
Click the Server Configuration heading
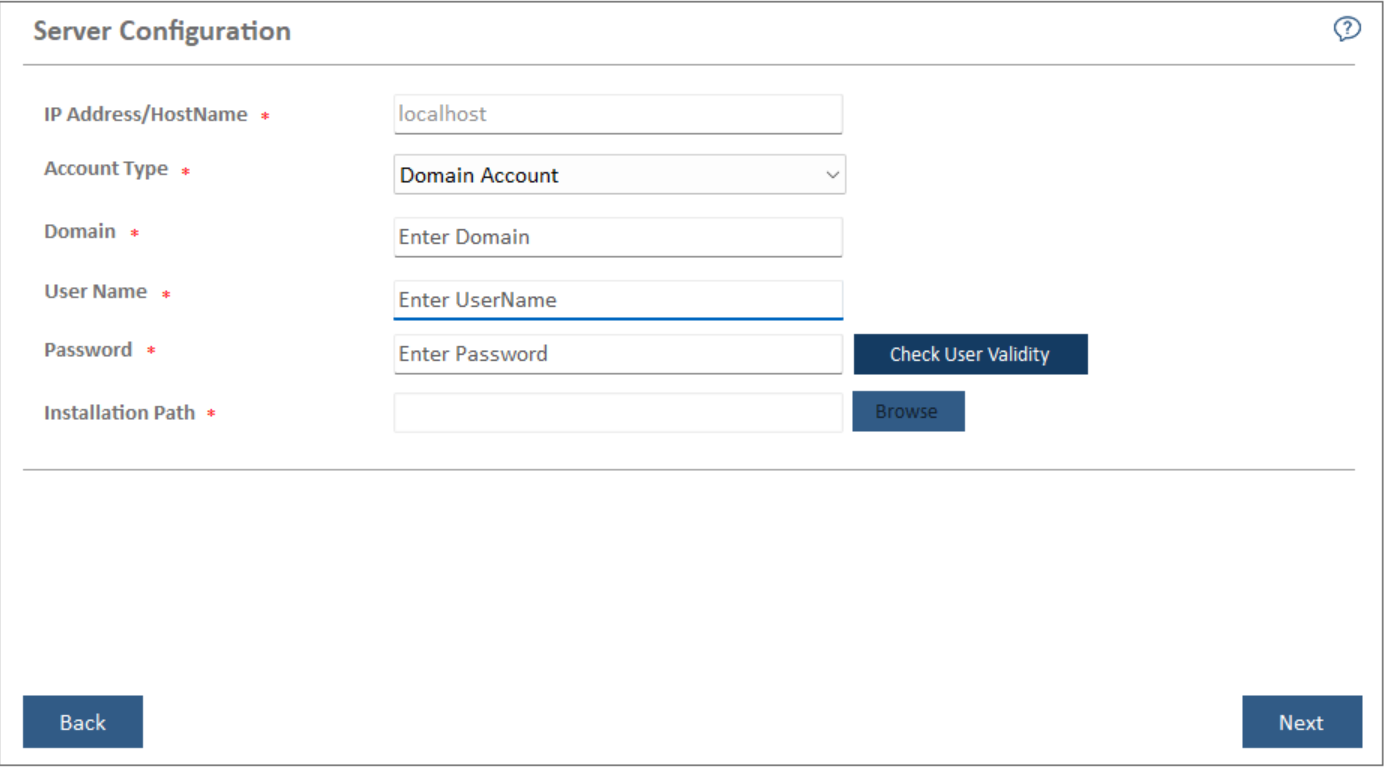162,31
